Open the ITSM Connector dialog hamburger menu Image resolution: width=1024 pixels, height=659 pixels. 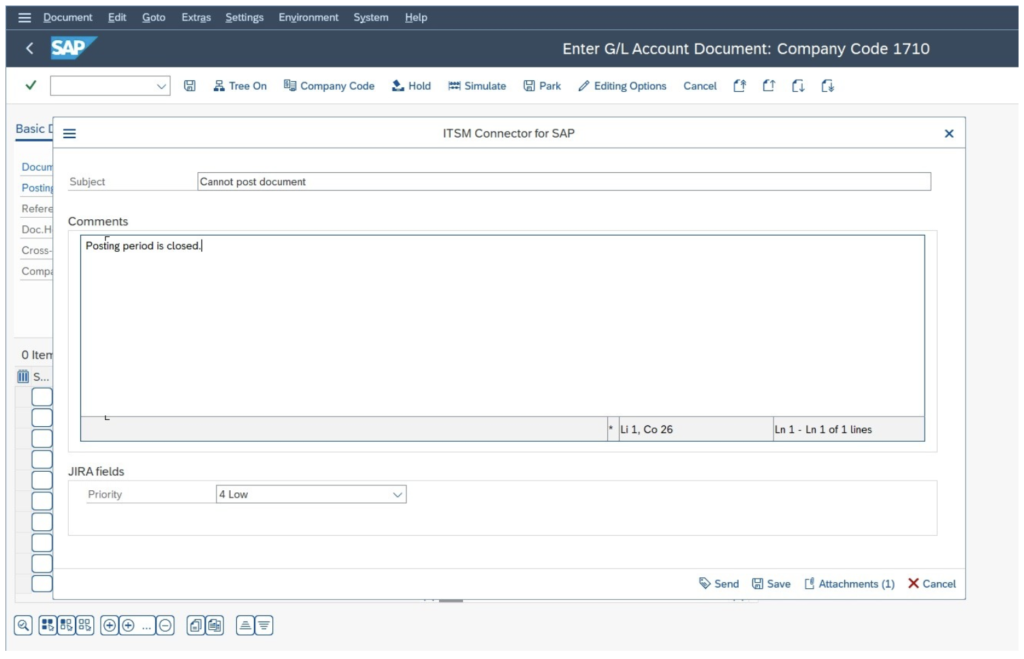pyautogui.click(x=69, y=133)
